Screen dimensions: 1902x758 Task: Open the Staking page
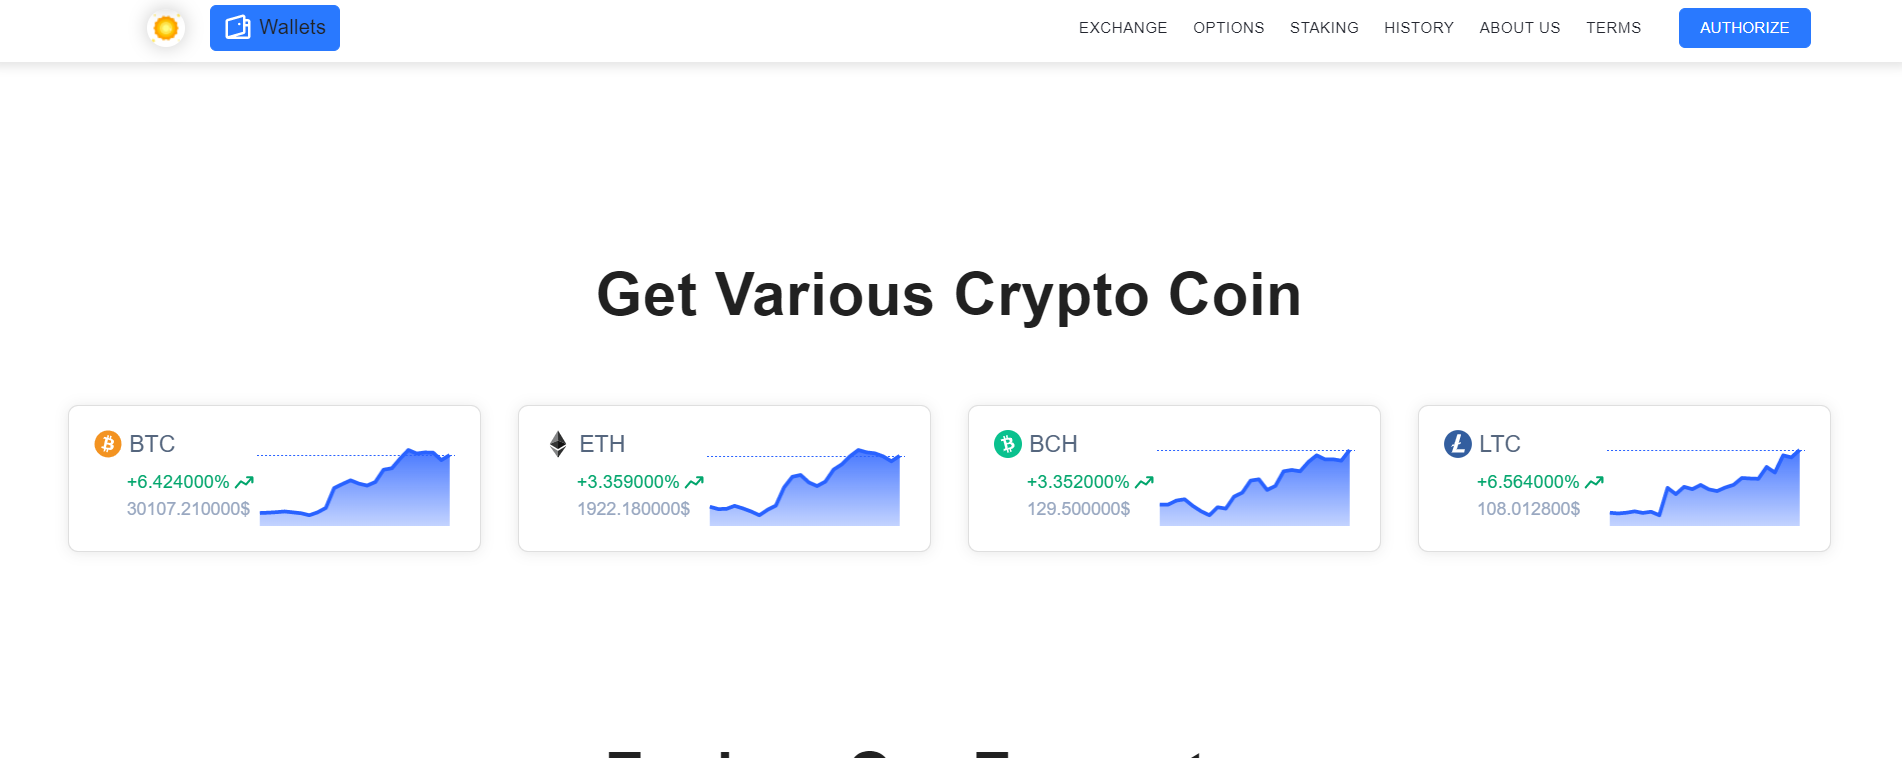click(1324, 28)
